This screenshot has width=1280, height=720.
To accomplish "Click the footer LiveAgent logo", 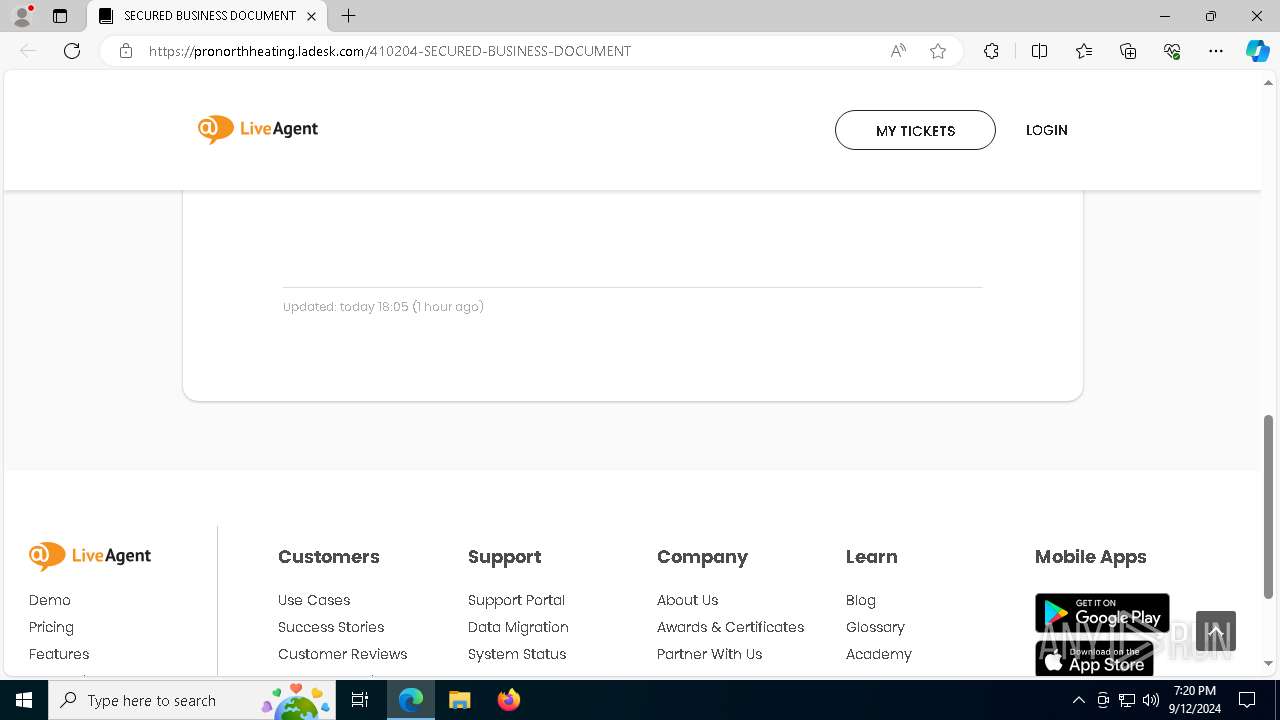I will point(90,556).
